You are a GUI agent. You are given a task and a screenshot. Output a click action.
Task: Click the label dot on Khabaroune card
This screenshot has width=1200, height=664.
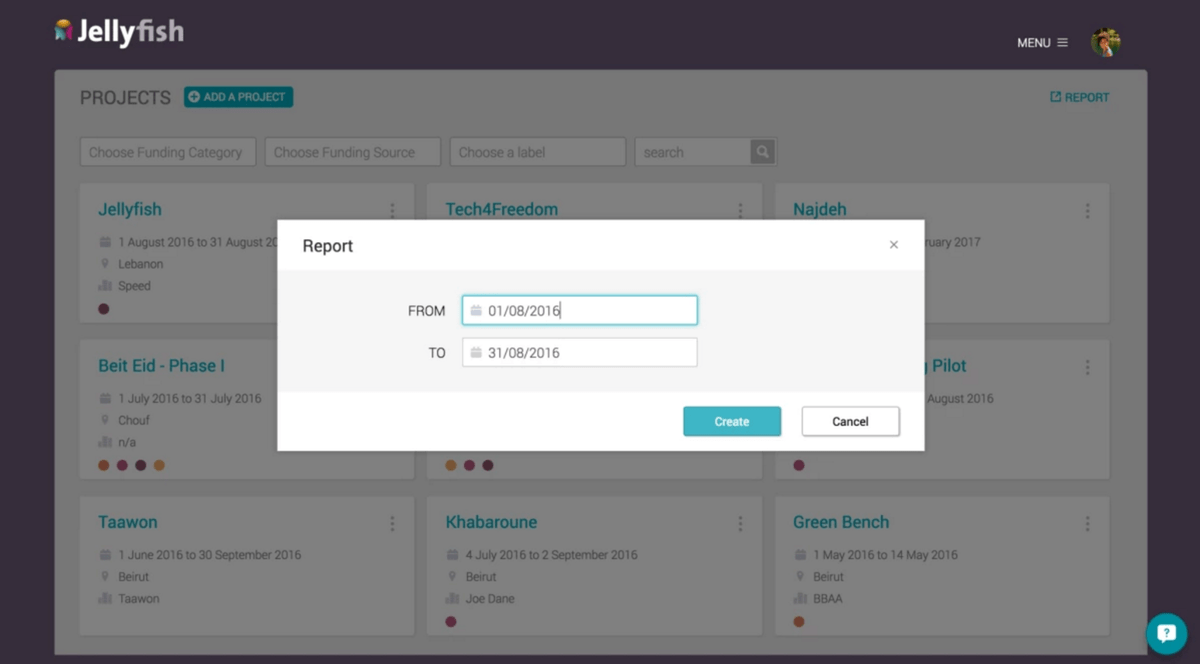click(x=451, y=622)
